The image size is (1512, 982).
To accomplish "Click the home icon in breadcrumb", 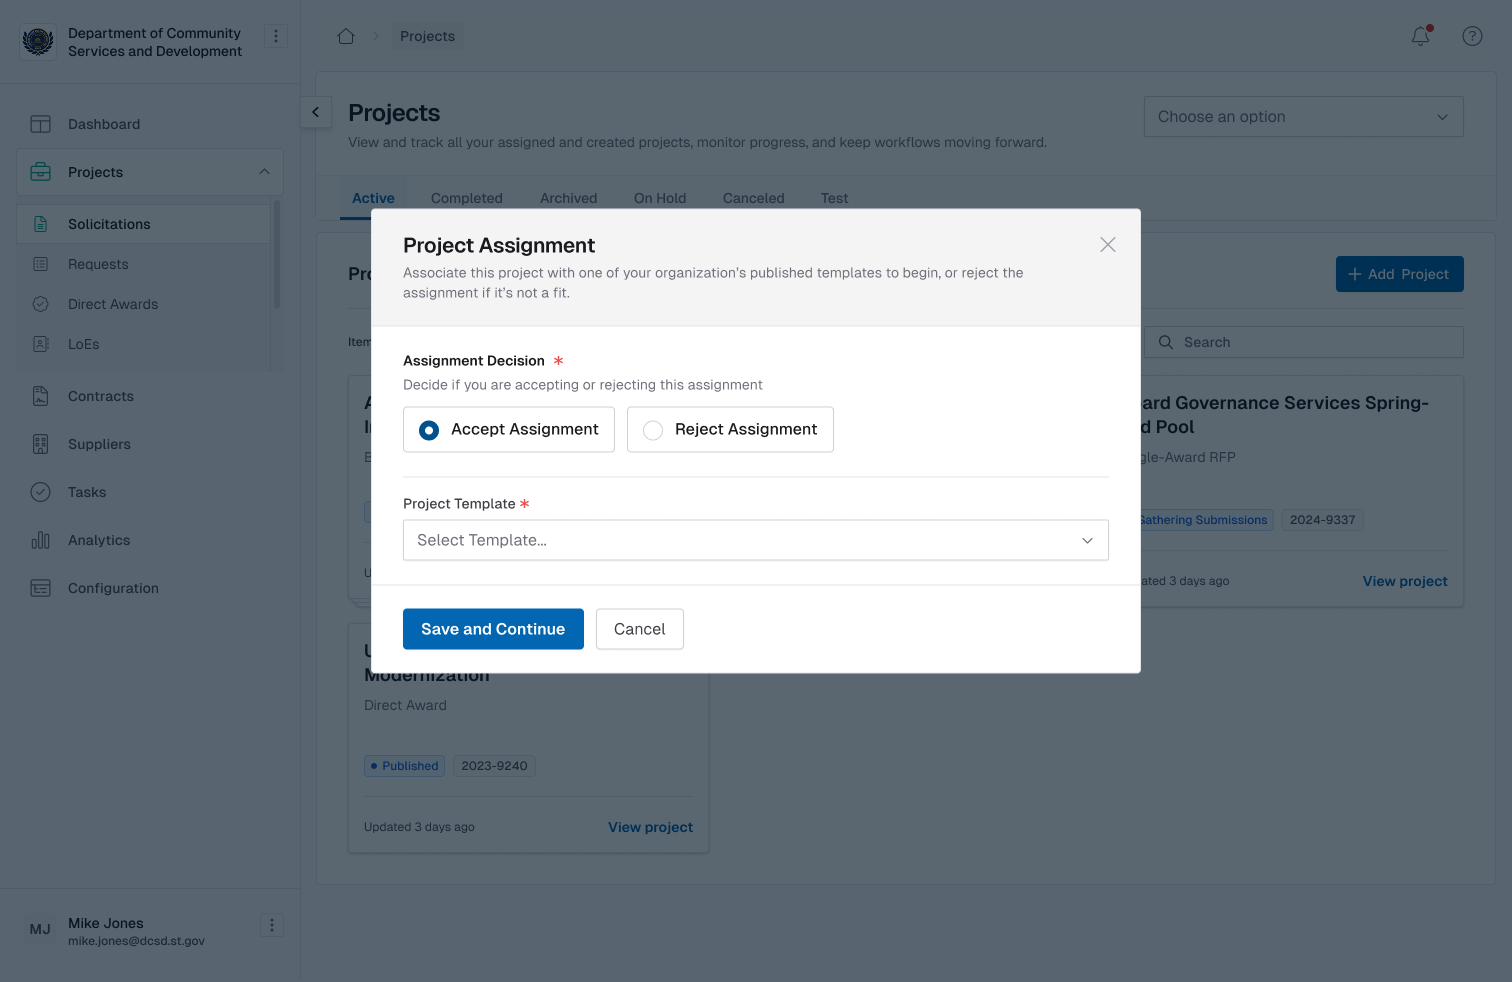I will pyautogui.click(x=346, y=36).
